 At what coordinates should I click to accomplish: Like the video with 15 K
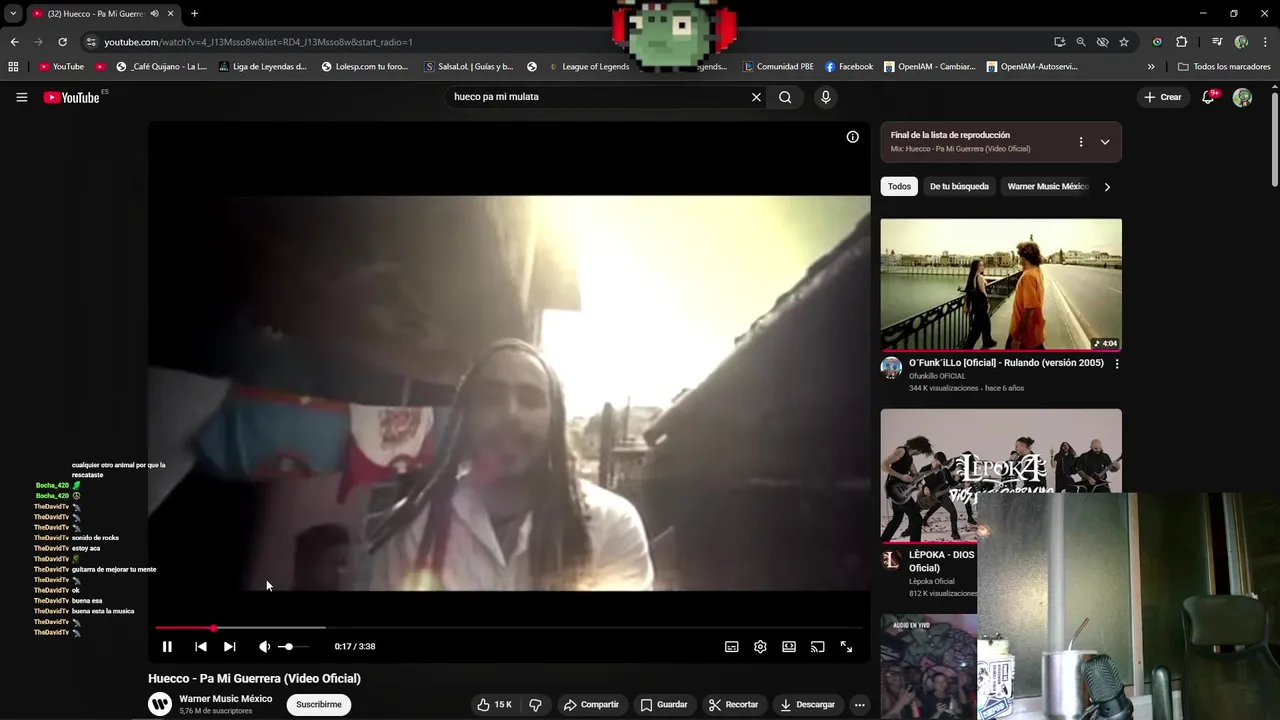coord(494,704)
